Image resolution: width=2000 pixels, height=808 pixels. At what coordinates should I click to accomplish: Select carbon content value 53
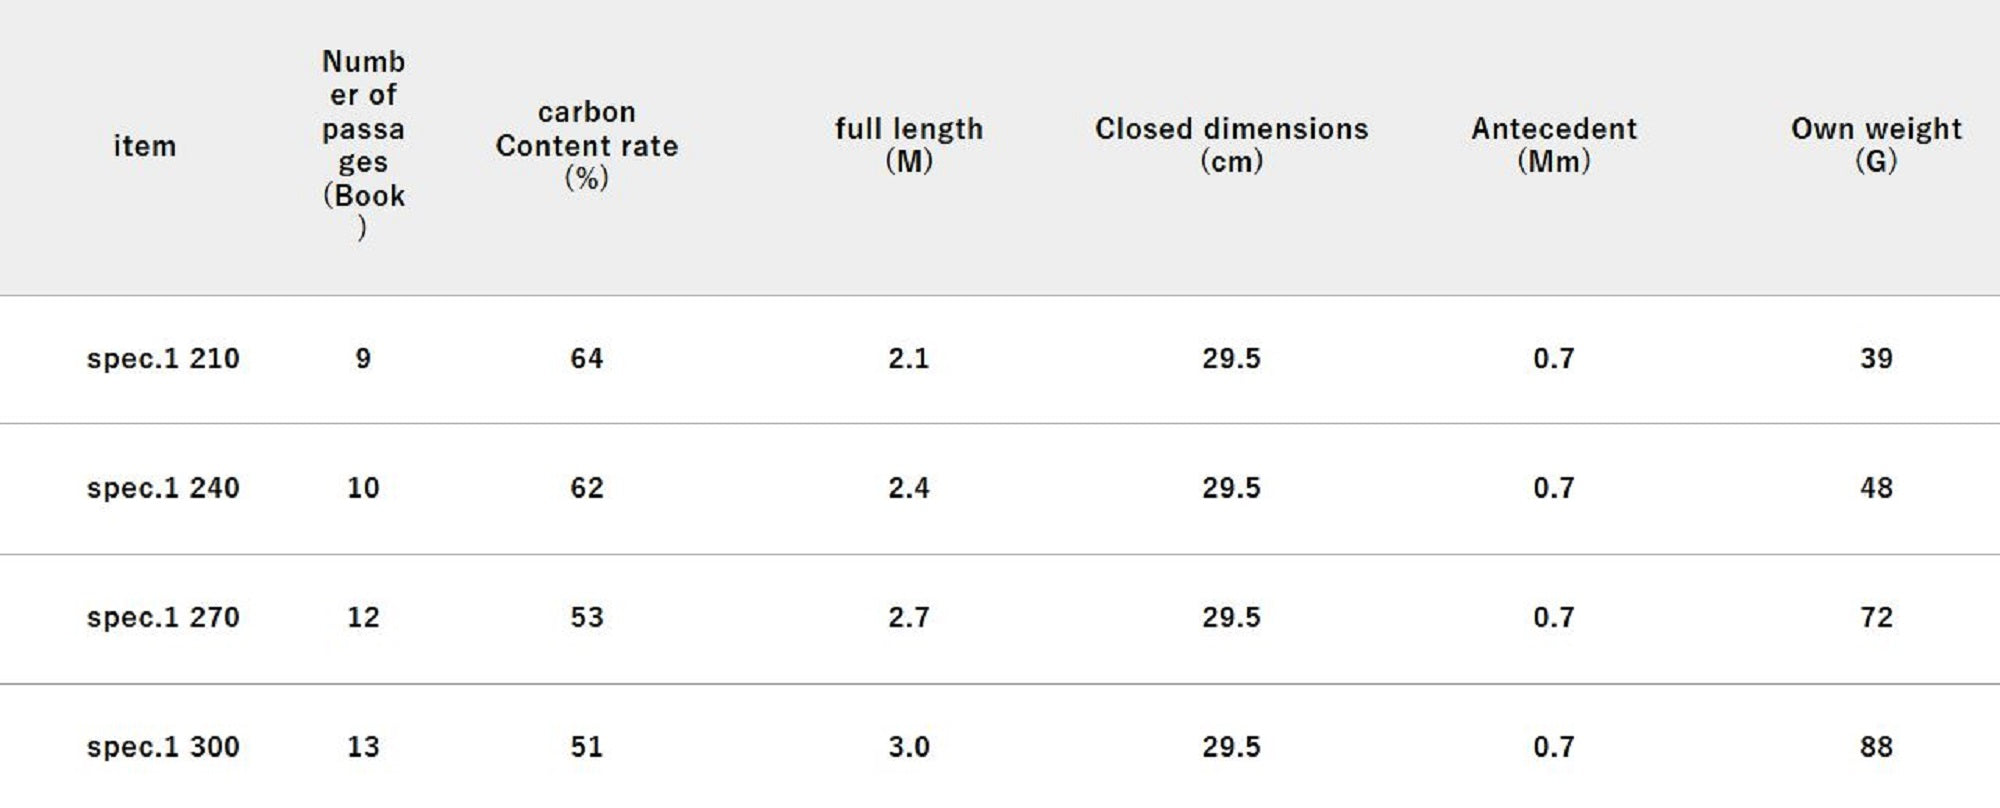coord(587,618)
